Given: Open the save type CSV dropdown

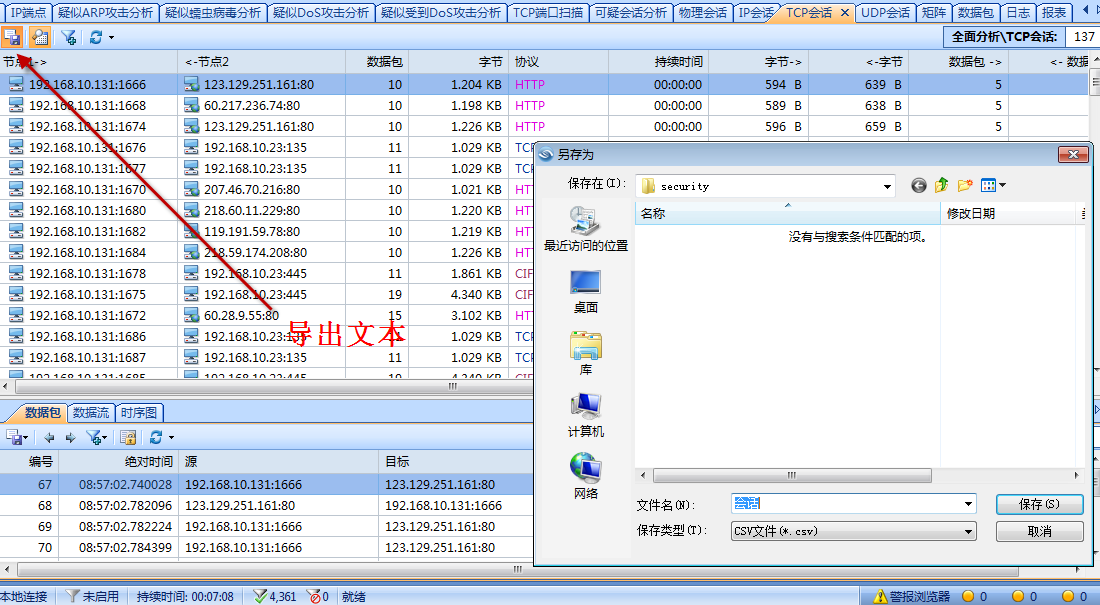Looking at the screenshot, I should 968,532.
